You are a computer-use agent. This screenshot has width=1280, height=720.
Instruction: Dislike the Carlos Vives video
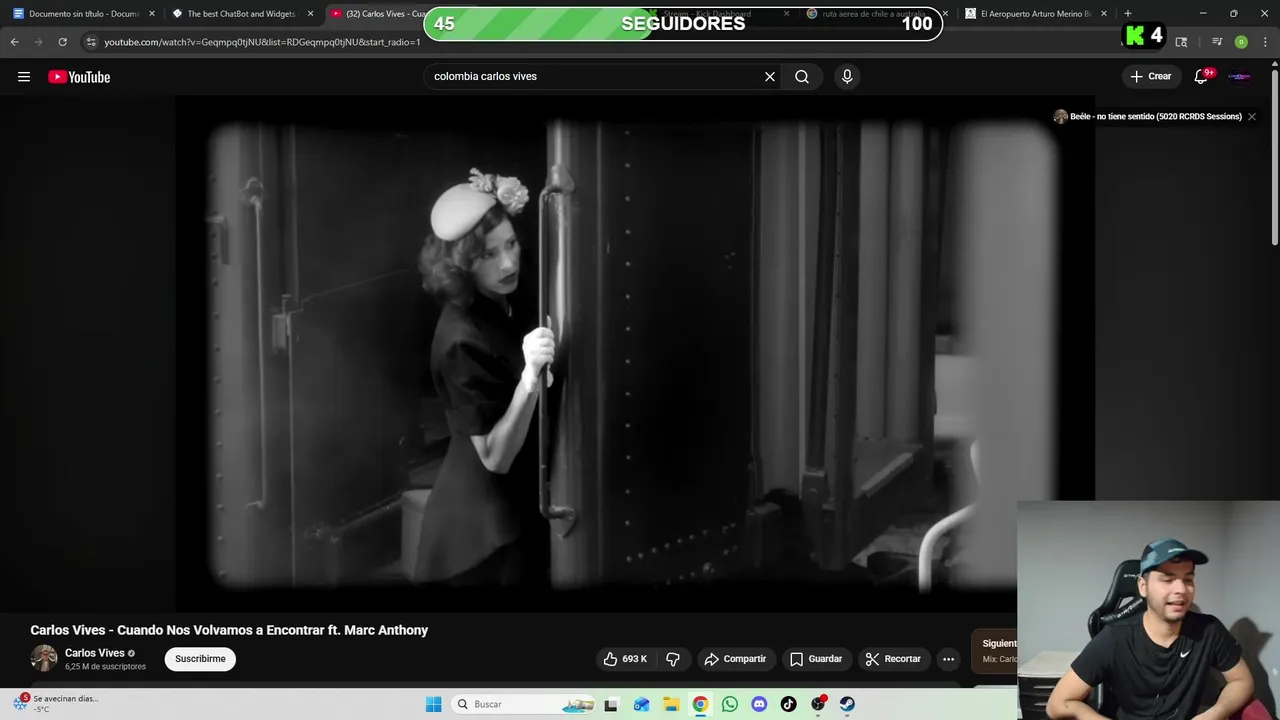click(x=673, y=659)
